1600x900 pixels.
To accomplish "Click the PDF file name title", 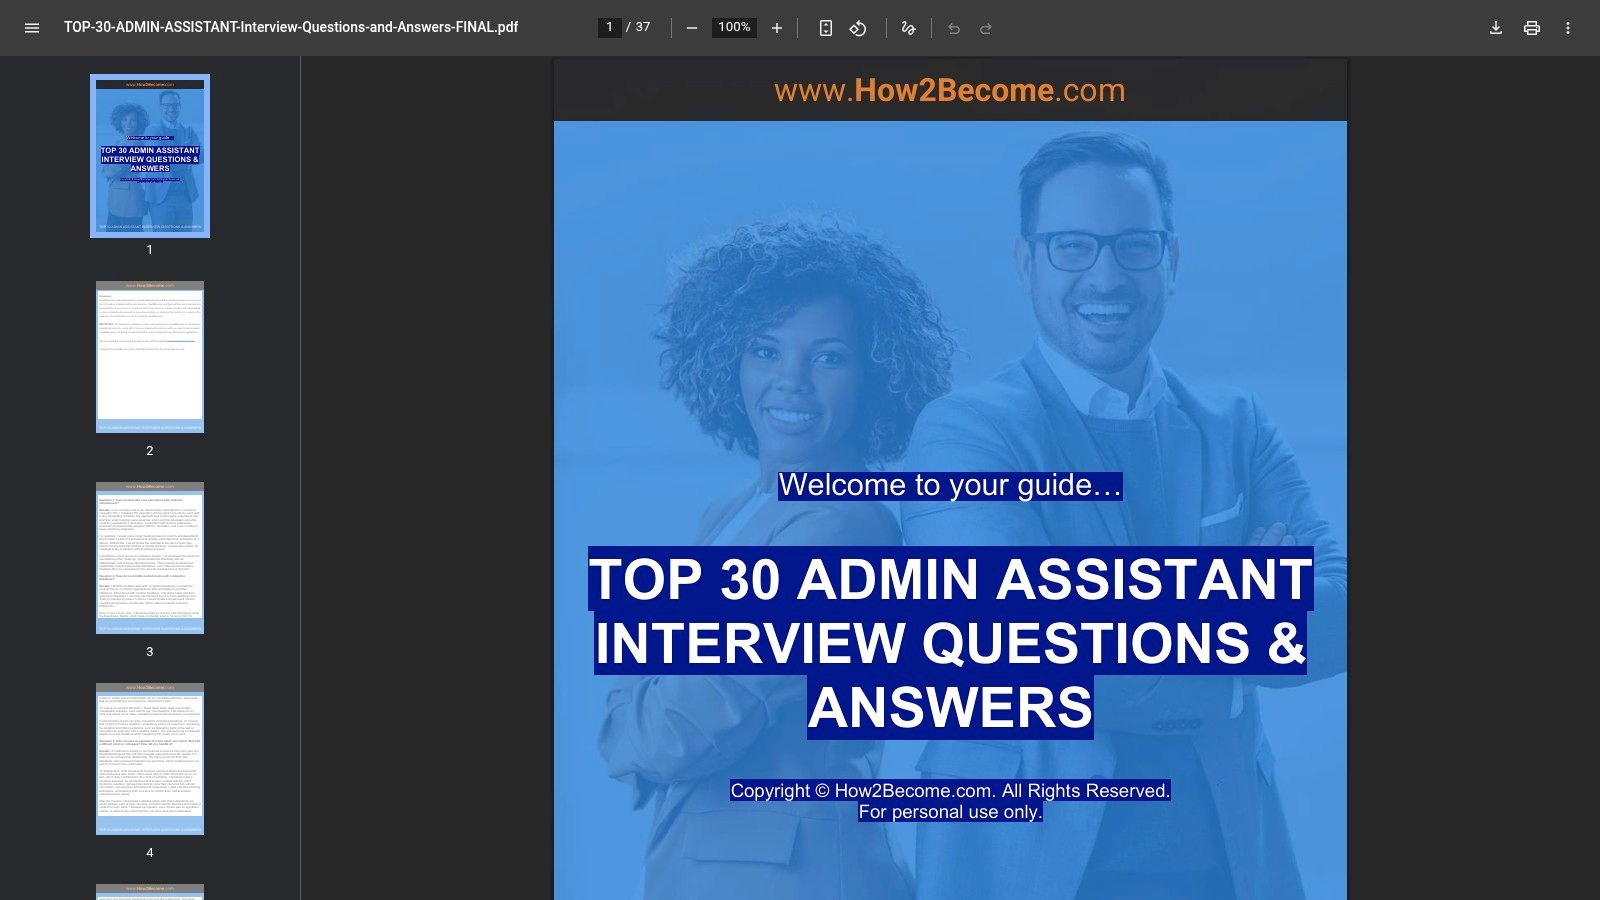I will (x=291, y=27).
